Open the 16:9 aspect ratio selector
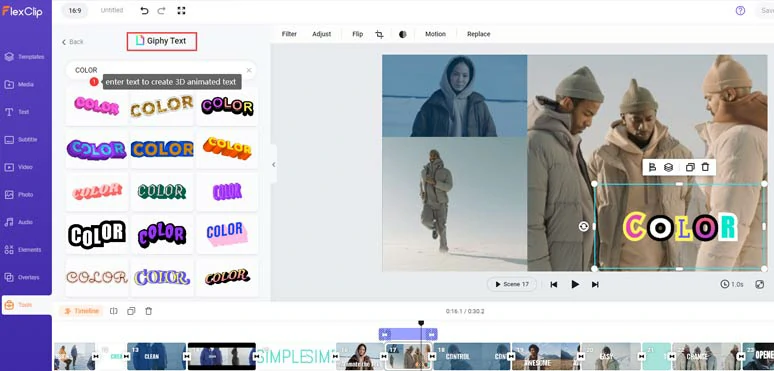The height and width of the screenshot is (371, 774). pyautogui.click(x=75, y=10)
